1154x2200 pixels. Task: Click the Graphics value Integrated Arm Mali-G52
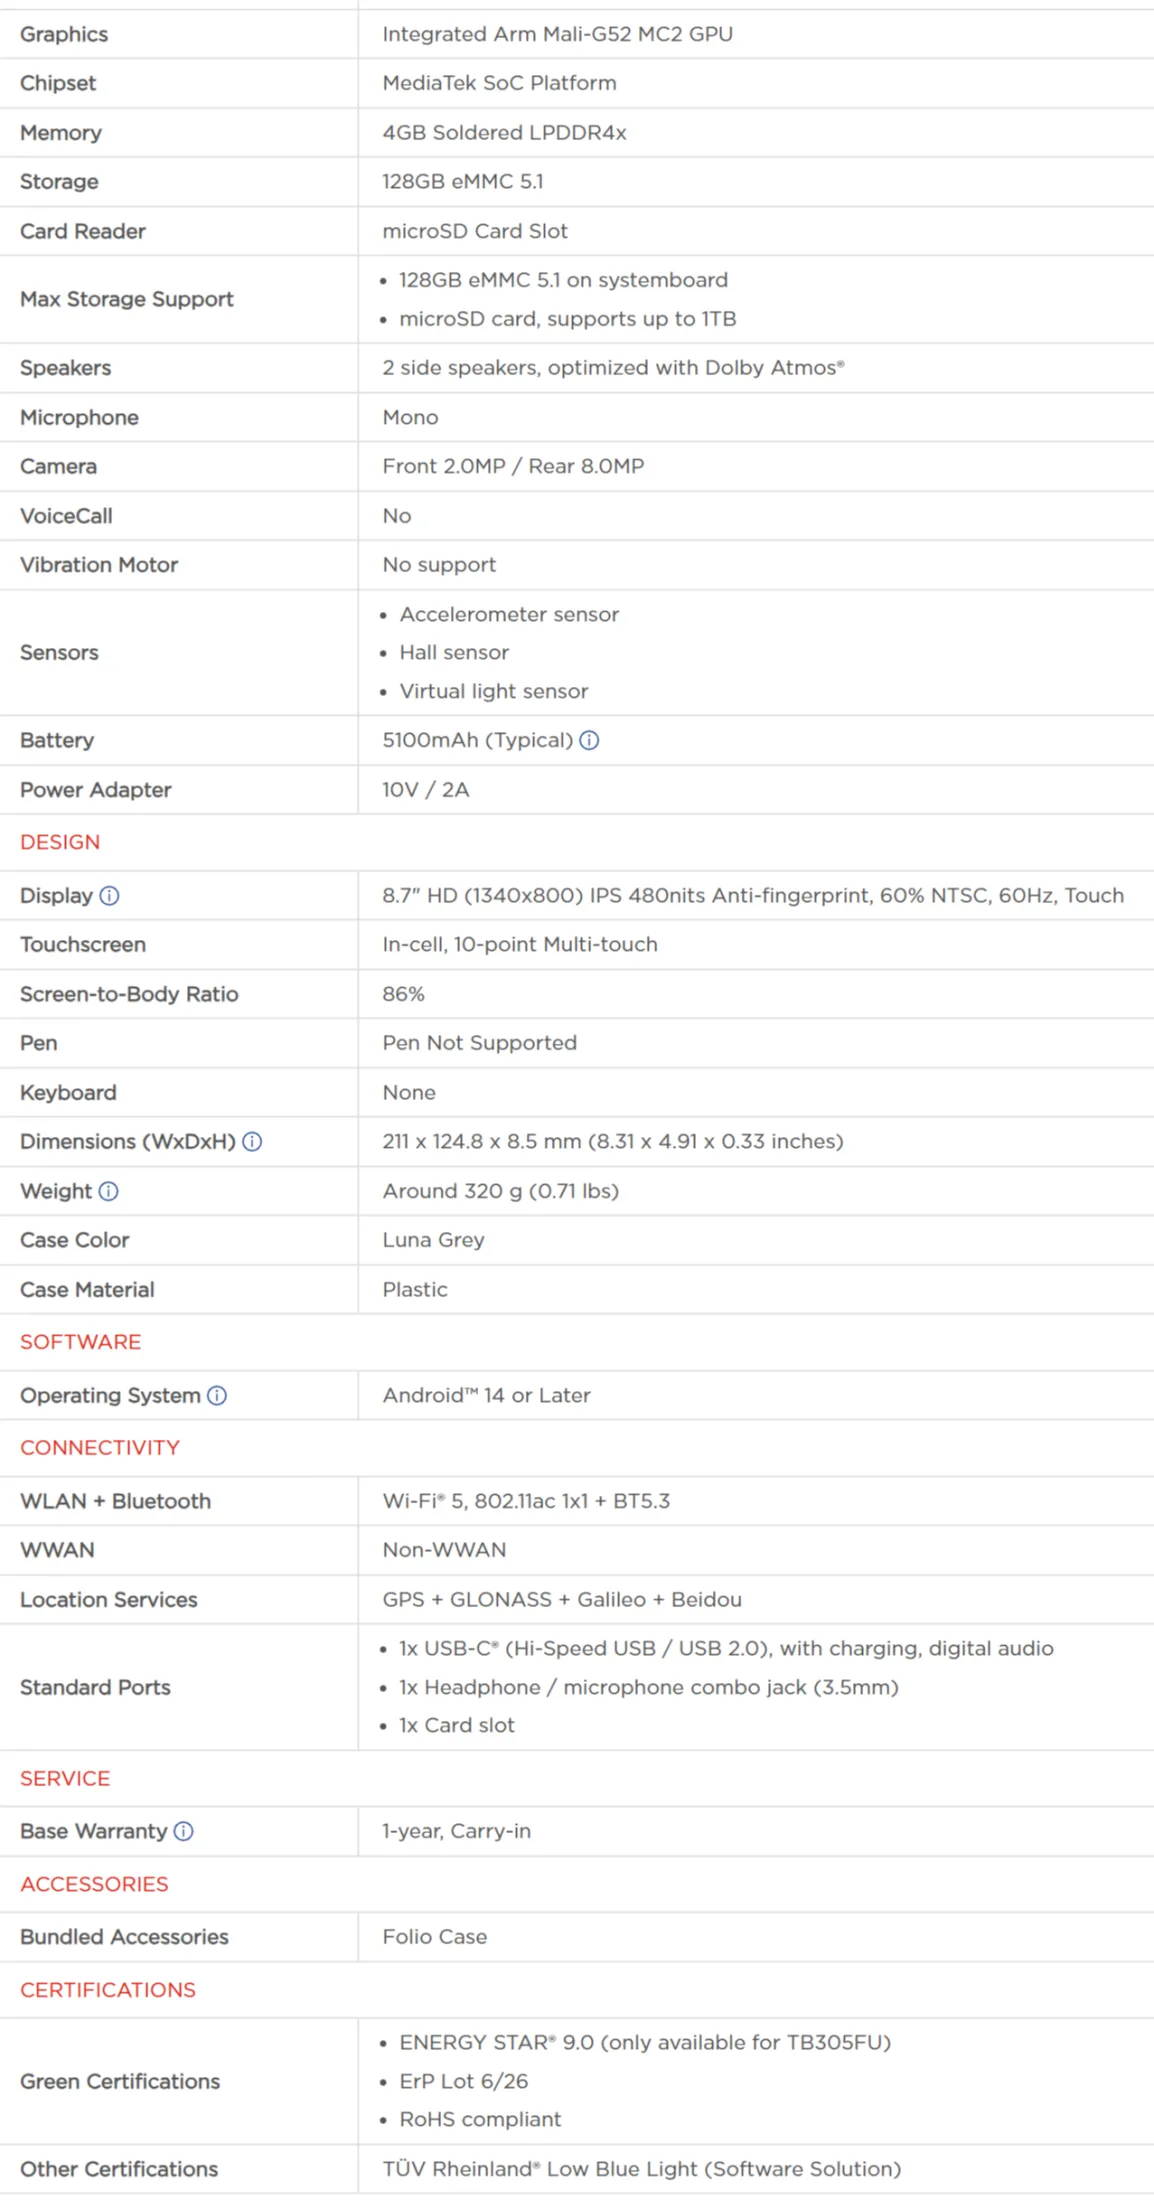557,34
